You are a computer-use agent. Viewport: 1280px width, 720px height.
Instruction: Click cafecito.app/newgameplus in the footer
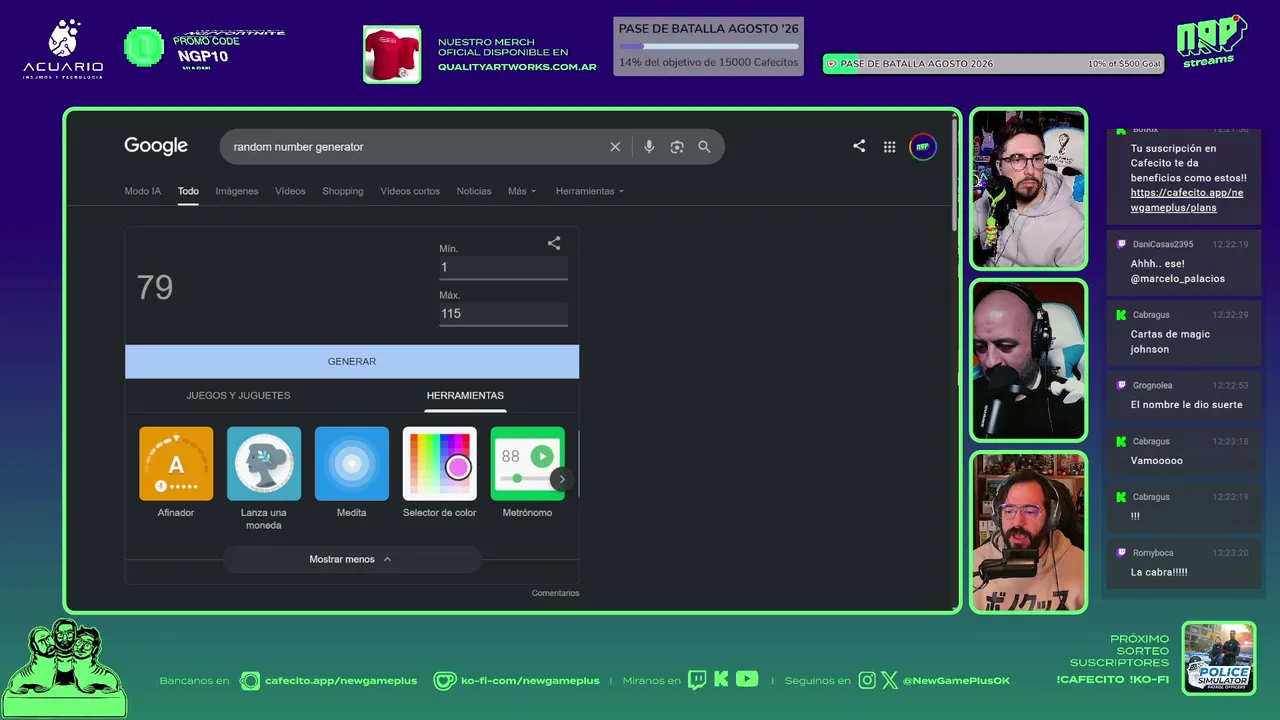[341, 681]
